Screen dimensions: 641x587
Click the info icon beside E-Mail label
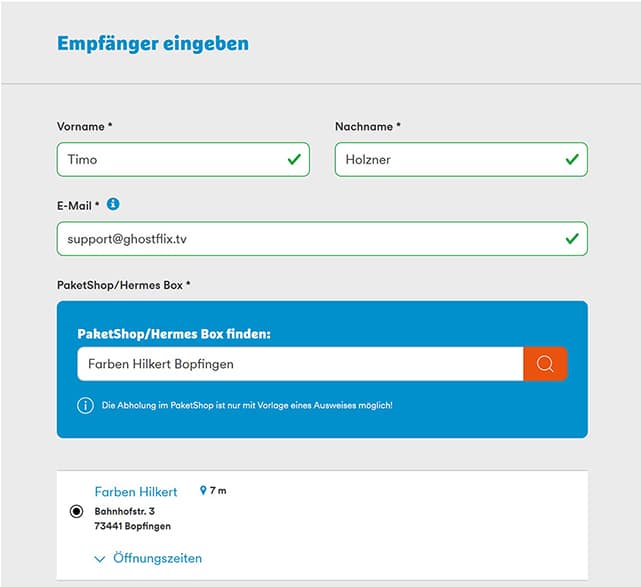[113, 204]
